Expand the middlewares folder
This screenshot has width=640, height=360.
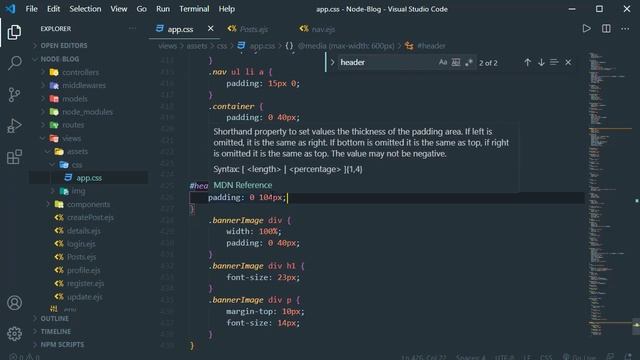84,85
